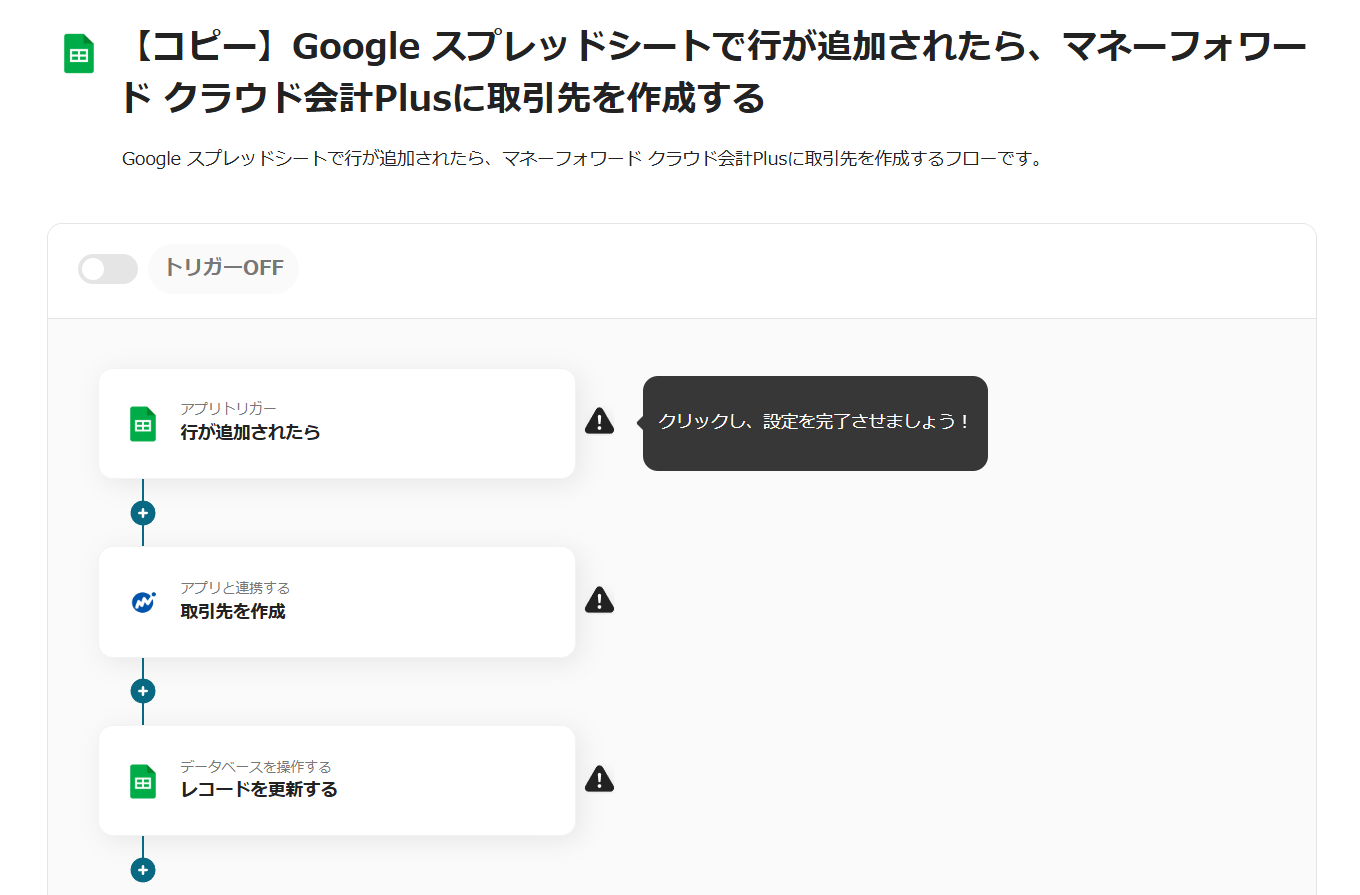This screenshot has width=1360, height=895.
Task: Click the クリックし、設定を完了させましょう tooltip
Action: 814,423
